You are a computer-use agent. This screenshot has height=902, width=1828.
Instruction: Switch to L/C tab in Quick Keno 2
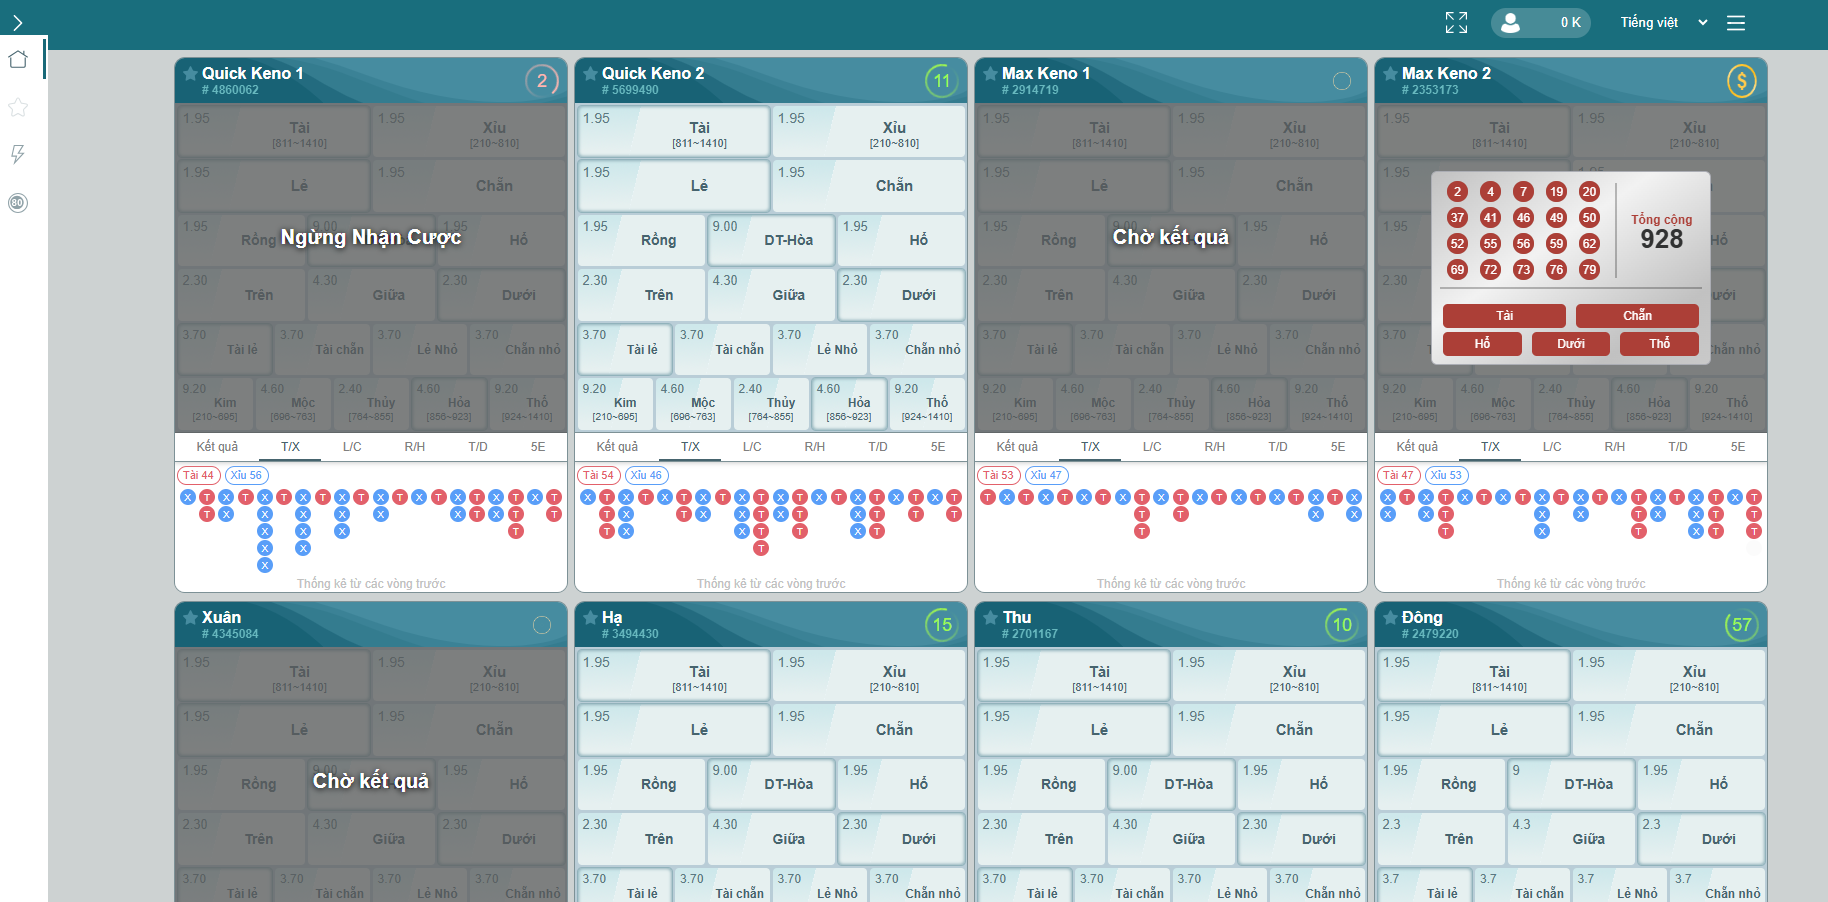752,447
